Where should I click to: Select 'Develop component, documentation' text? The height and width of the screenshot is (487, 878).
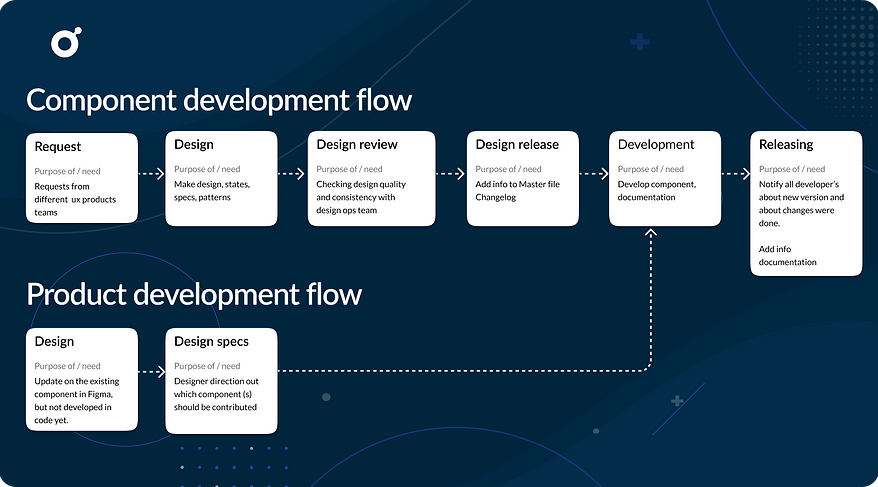tap(657, 191)
